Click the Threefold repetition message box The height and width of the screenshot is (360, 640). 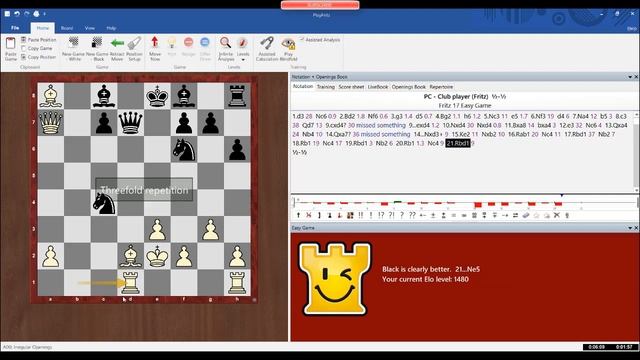point(144,190)
